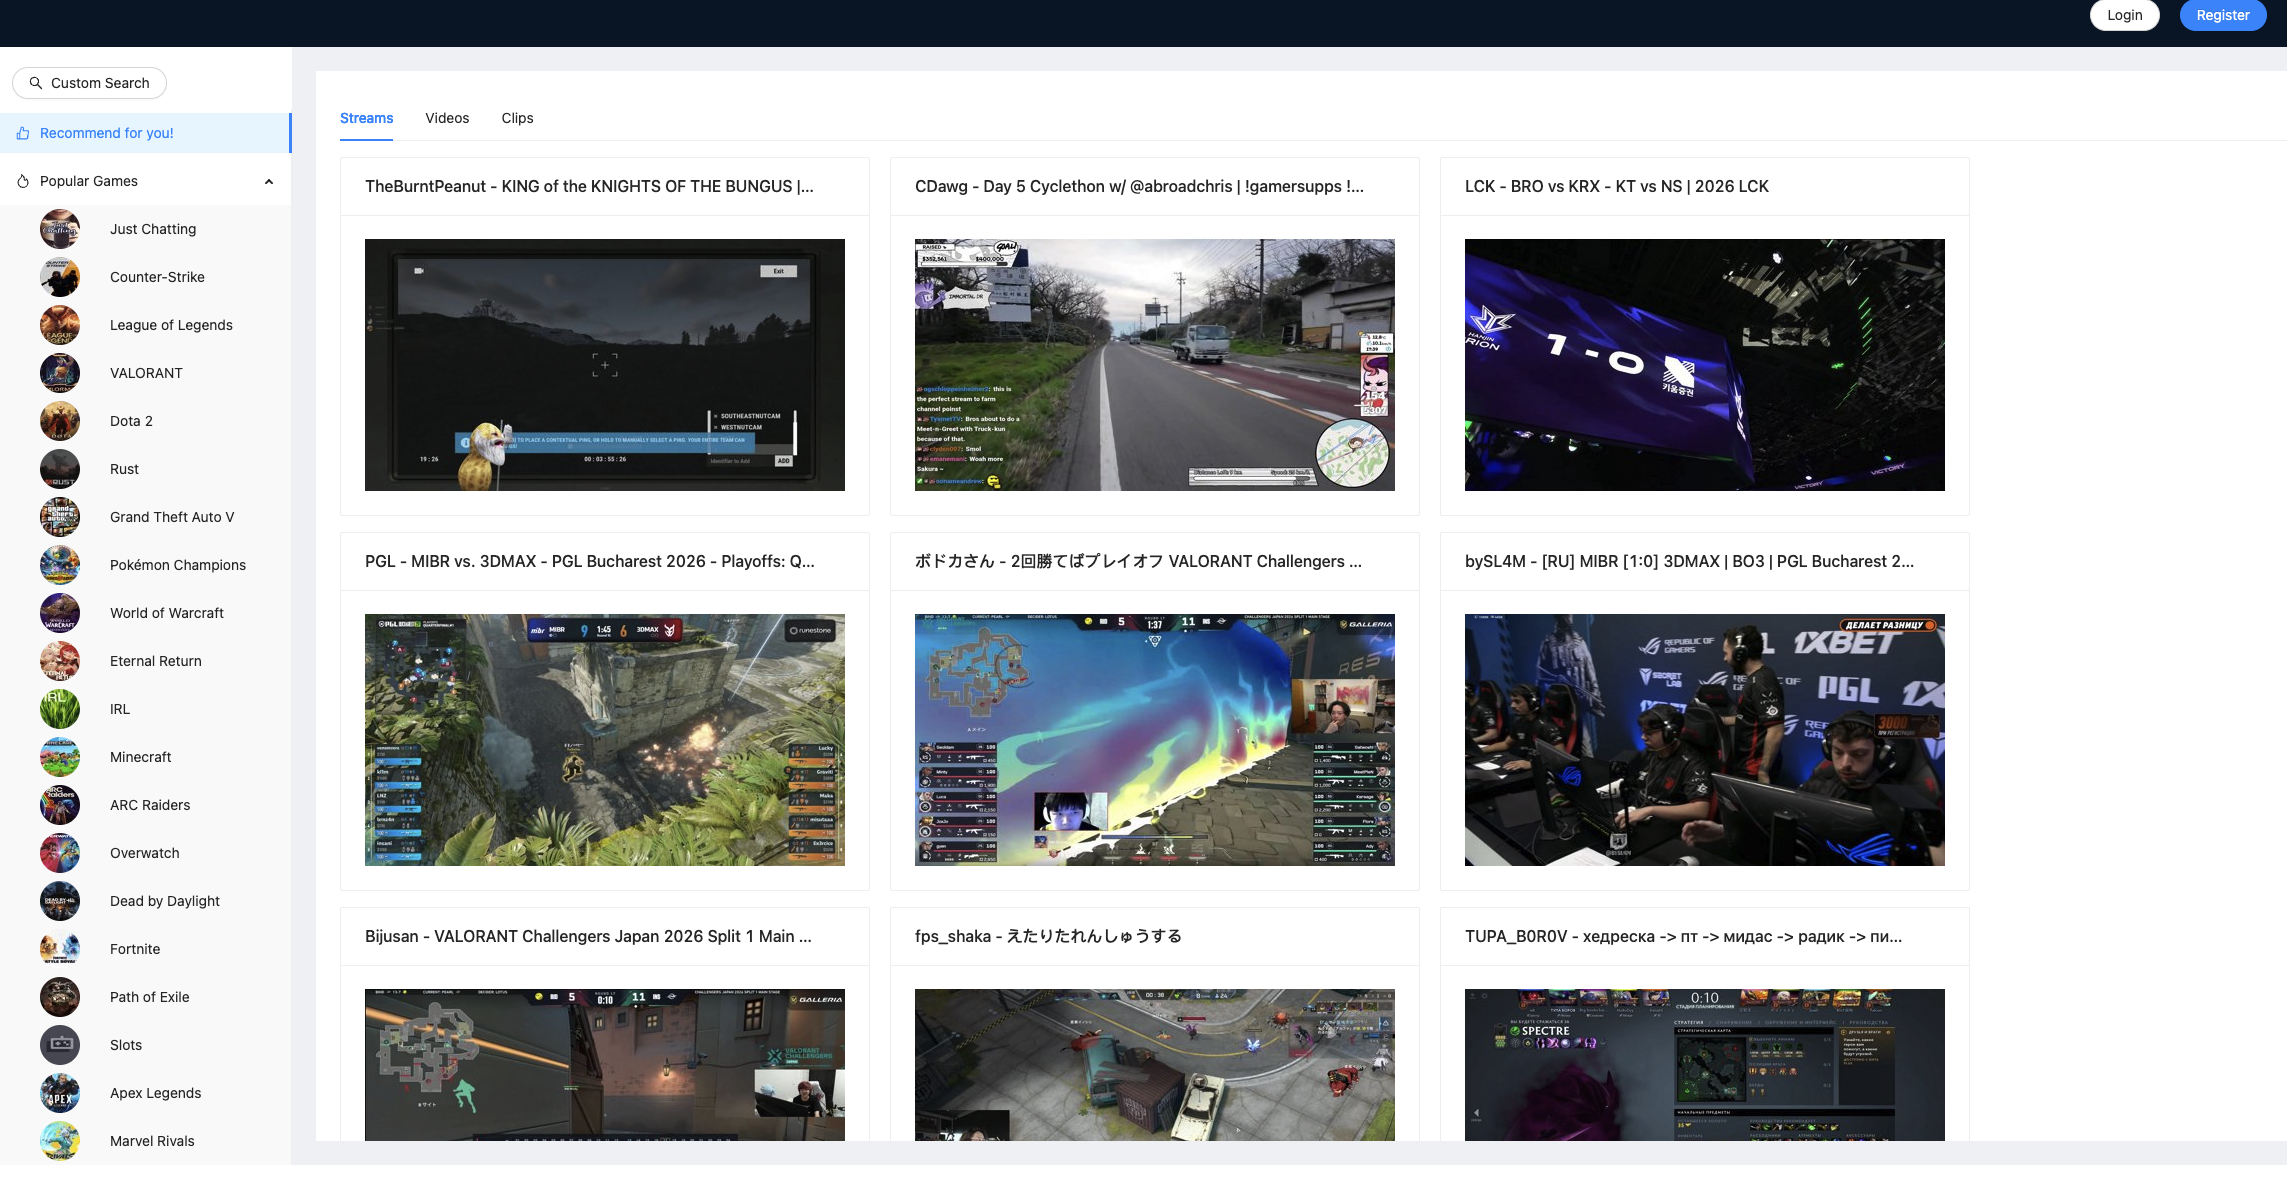This screenshot has height=1199, width=2287.
Task: Select the Just Chatting category icon
Action: [x=60, y=229]
